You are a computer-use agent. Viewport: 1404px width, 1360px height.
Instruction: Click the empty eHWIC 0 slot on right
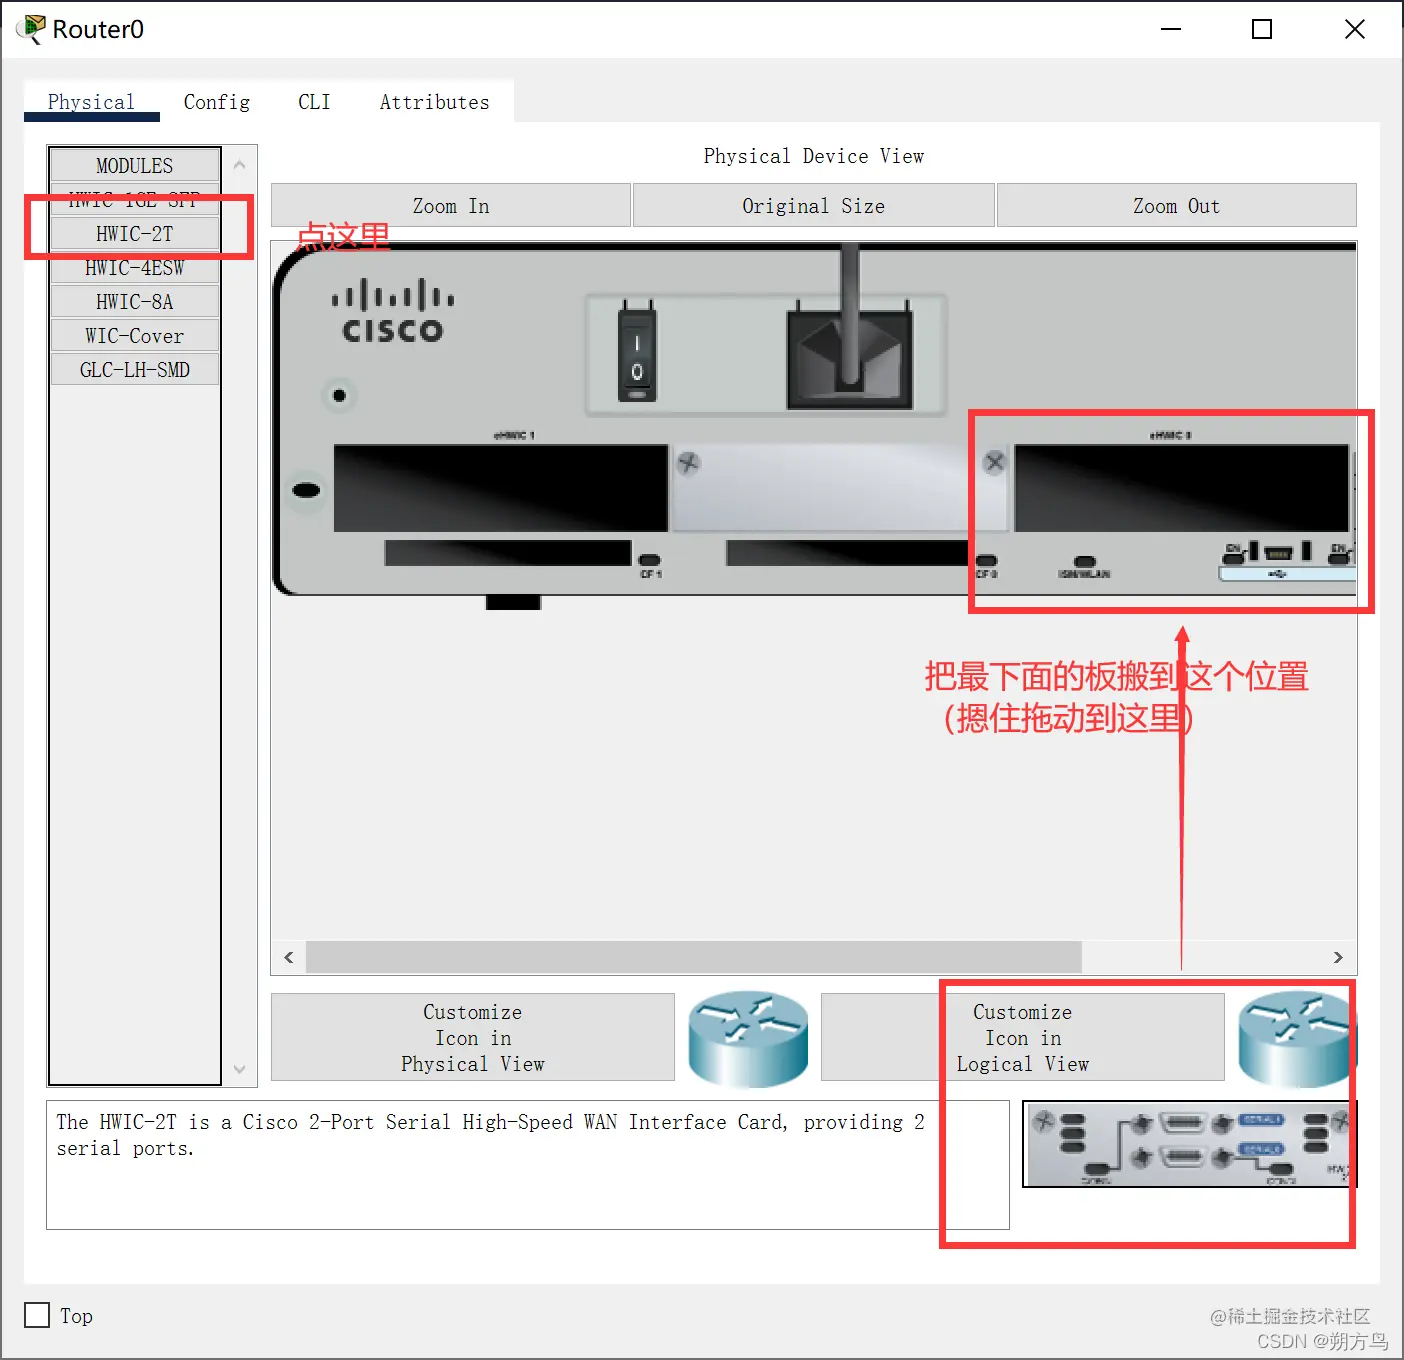tap(1181, 488)
